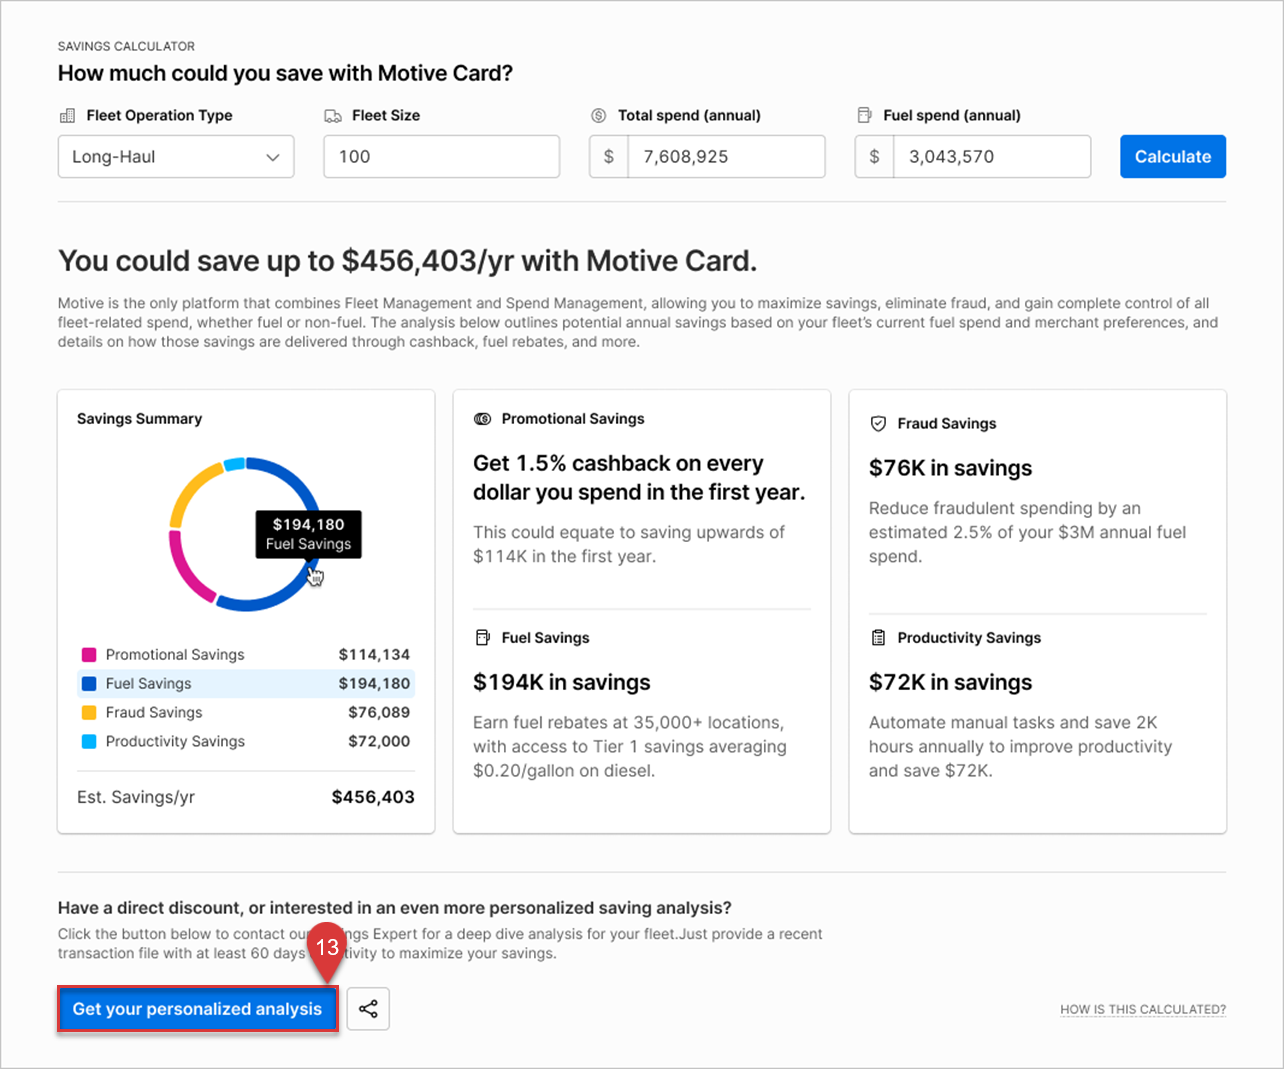The width and height of the screenshot is (1284, 1069).
Task: Click the pink Promotional Savings legend swatch
Action: point(89,655)
